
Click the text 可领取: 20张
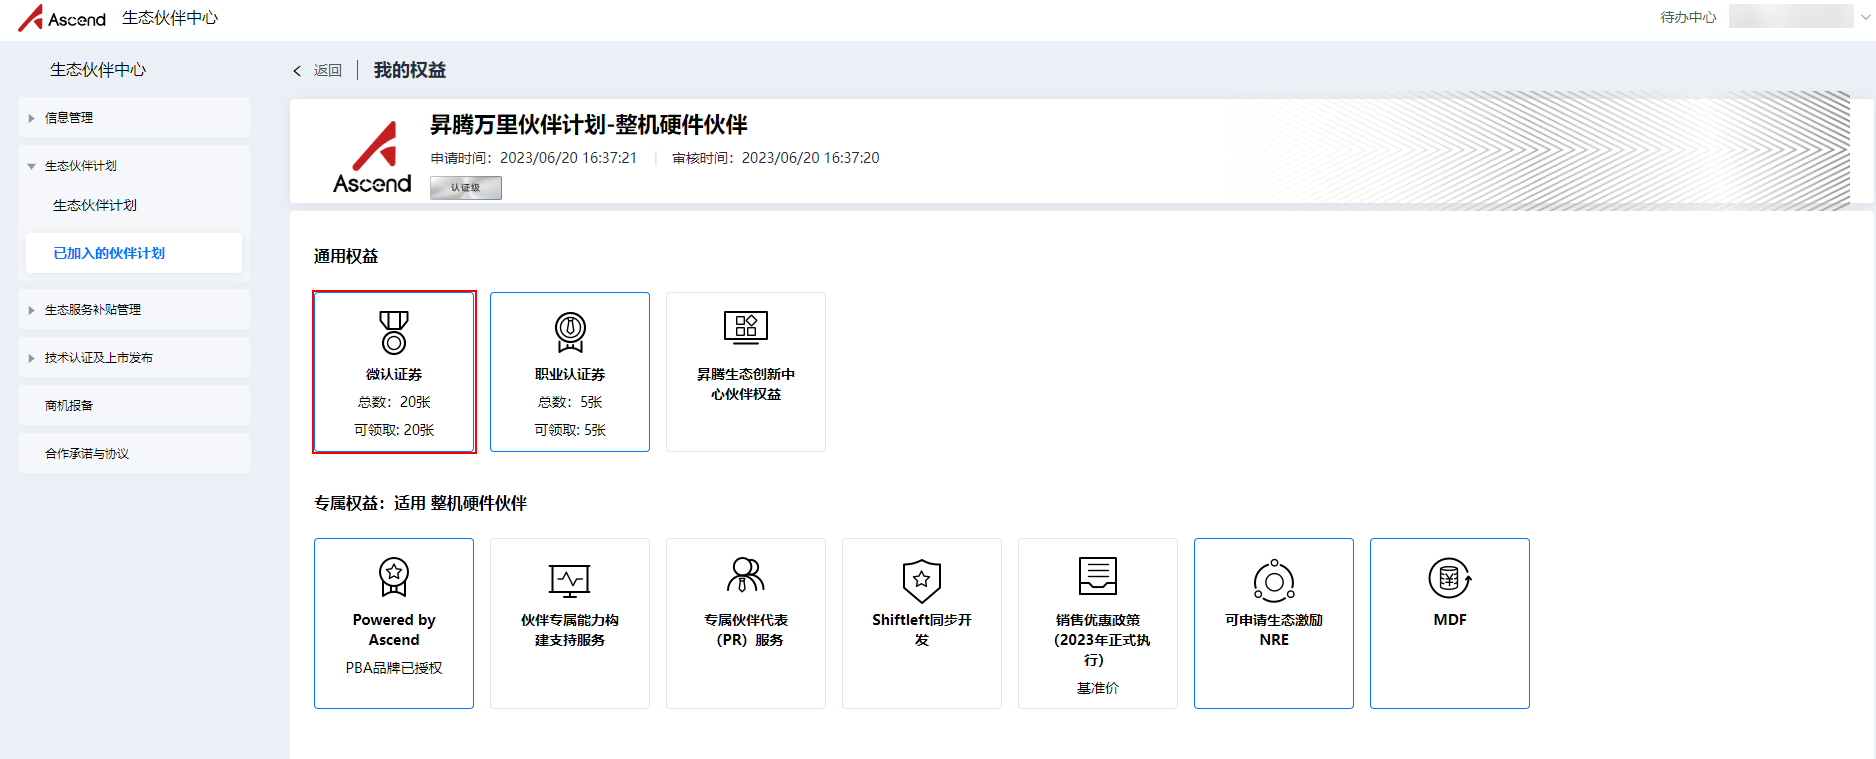point(394,430)
